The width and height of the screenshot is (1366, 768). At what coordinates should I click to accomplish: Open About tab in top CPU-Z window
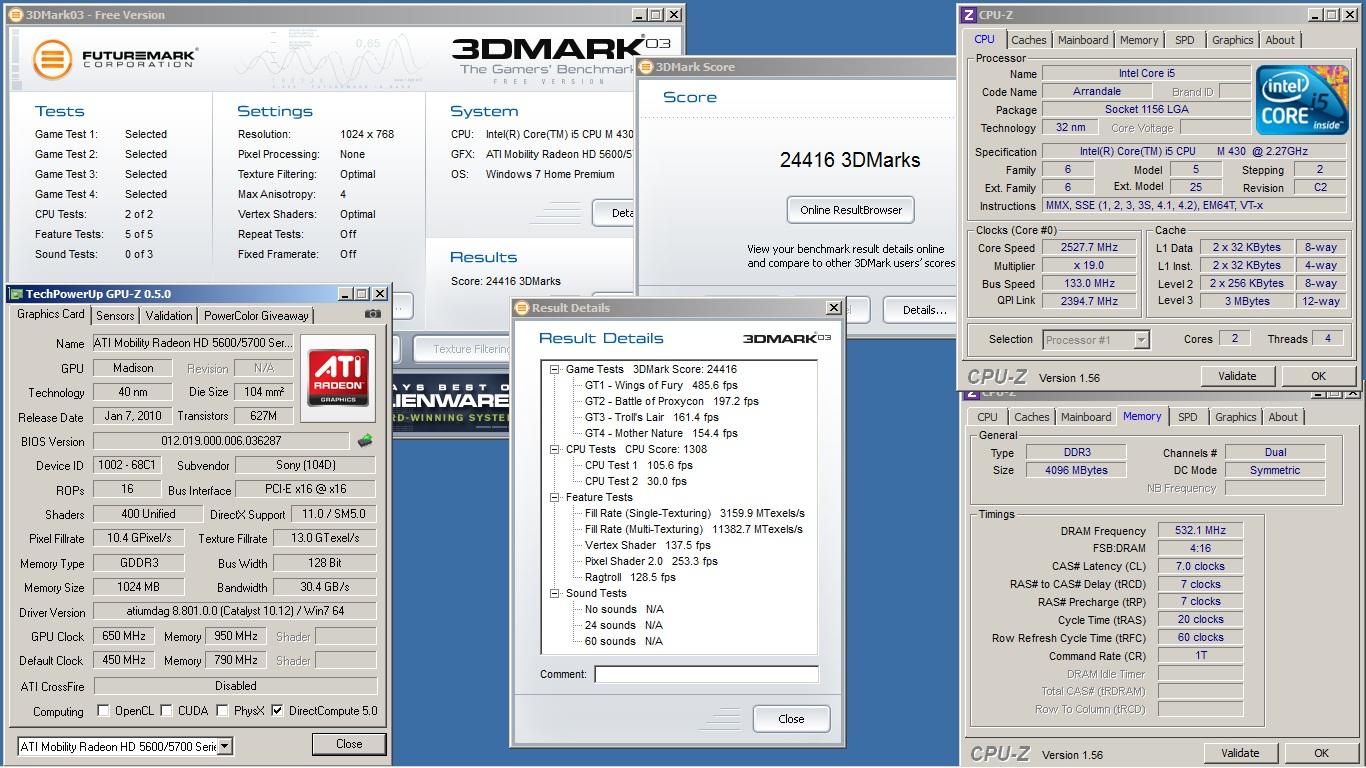click(x=1280, y=40)
